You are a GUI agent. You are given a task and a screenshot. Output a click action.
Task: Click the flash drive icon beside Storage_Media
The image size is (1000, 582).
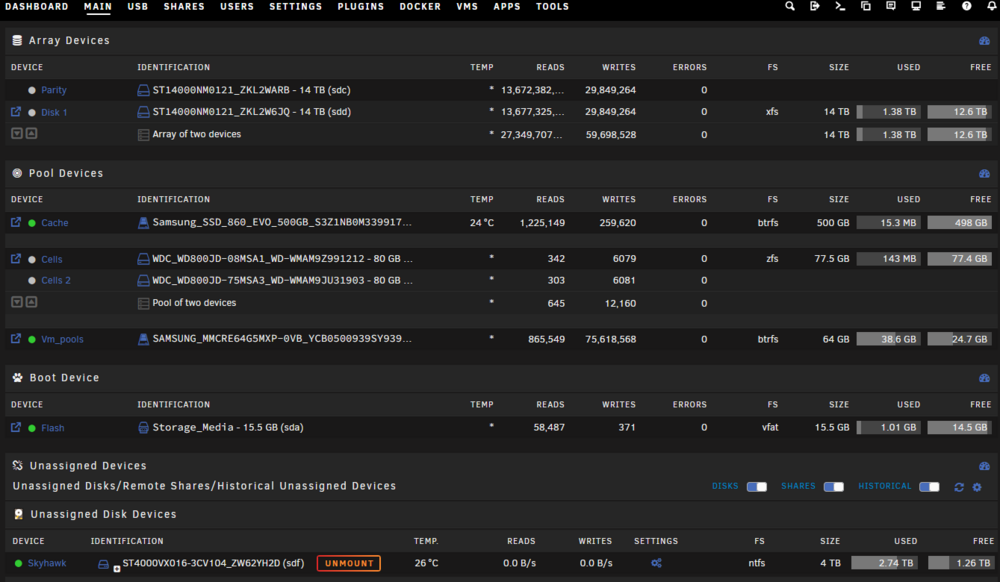[x=143, y=428]
